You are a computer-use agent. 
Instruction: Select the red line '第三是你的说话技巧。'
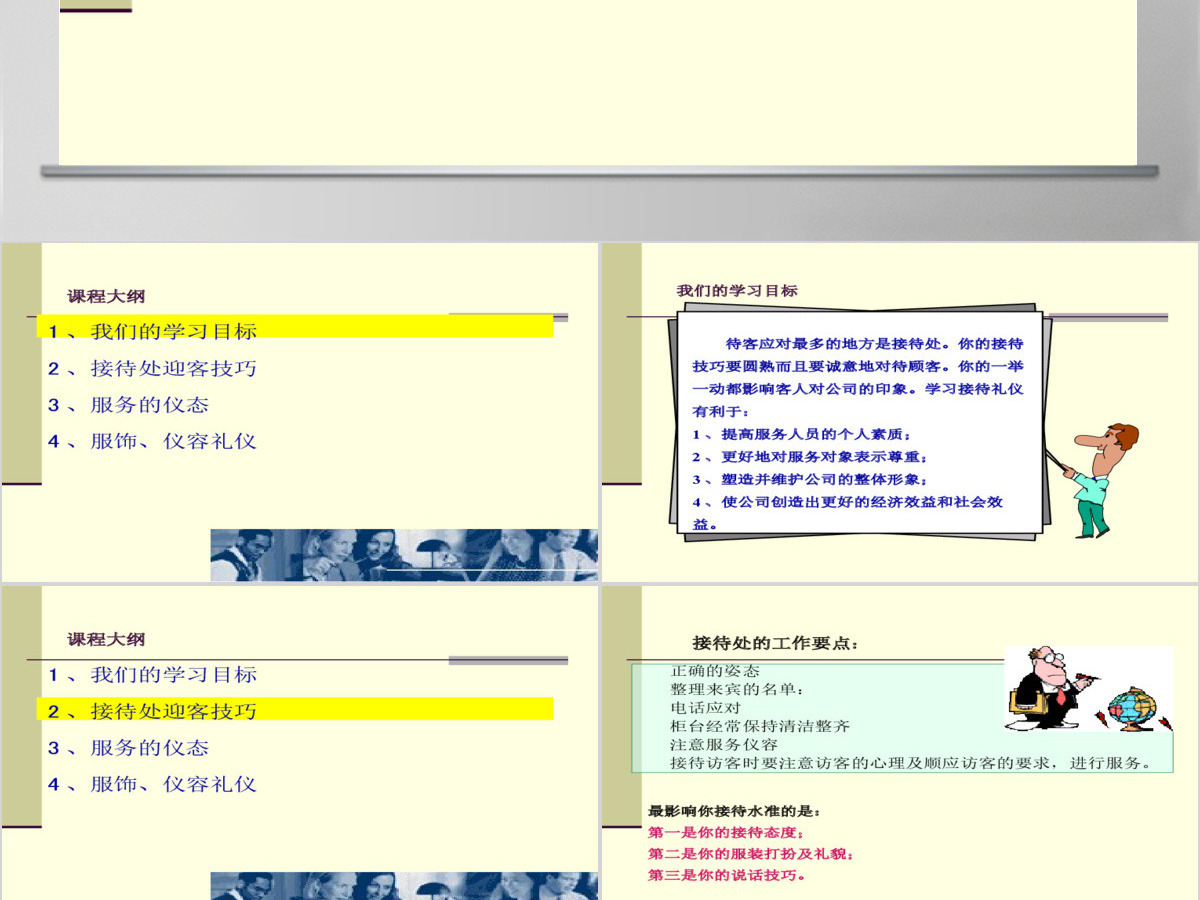click(727, 876)
